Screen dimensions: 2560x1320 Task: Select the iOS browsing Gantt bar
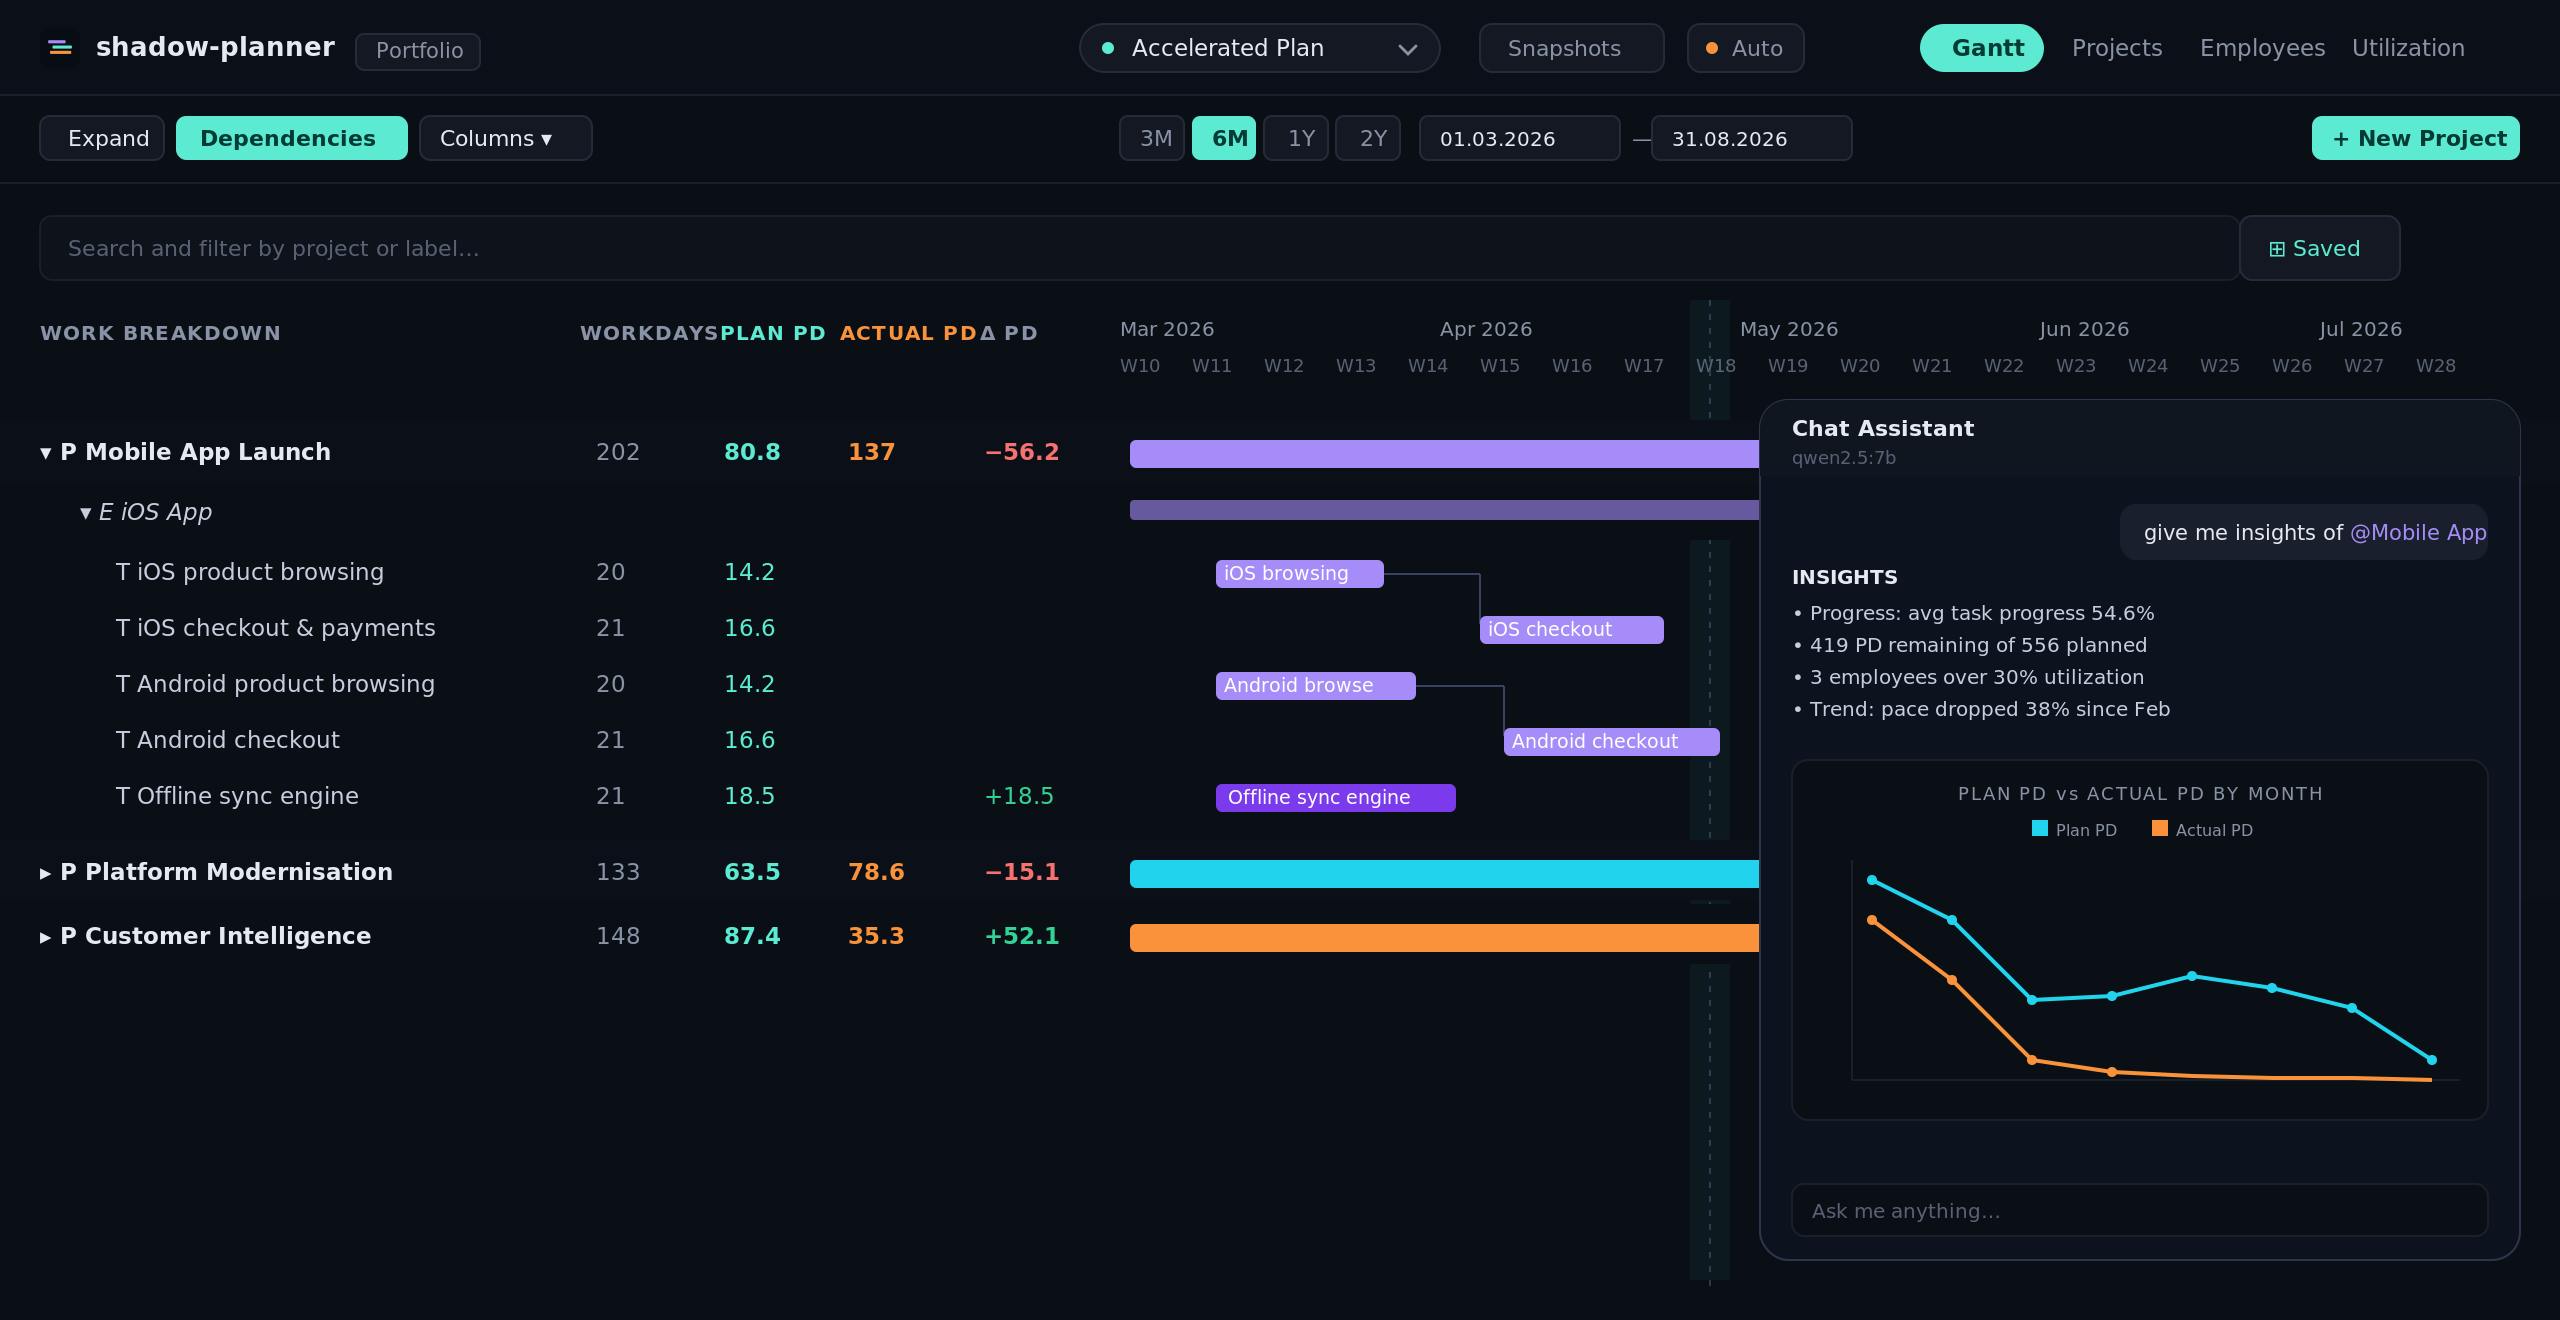[x=1300, y=574]
